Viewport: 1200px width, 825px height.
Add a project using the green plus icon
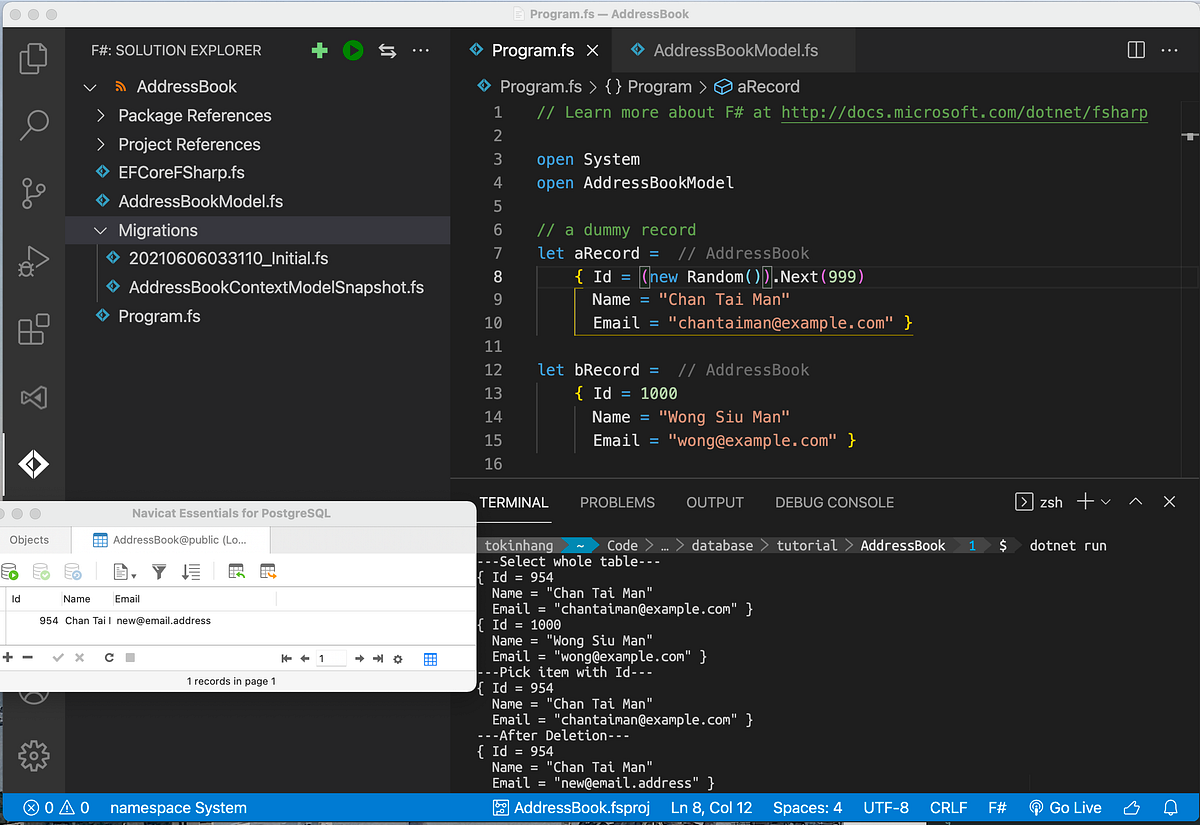pyautogui.click(x=319, y=50)
